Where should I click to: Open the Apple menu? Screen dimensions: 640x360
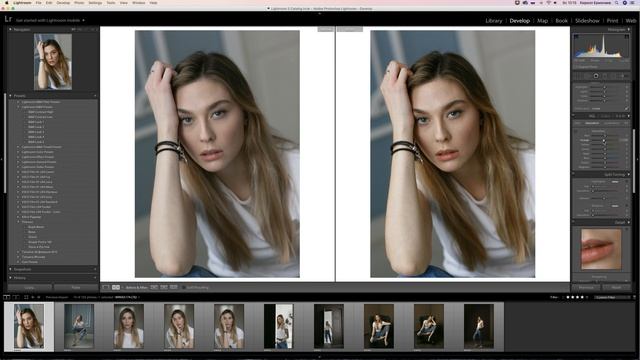(7, 3)
